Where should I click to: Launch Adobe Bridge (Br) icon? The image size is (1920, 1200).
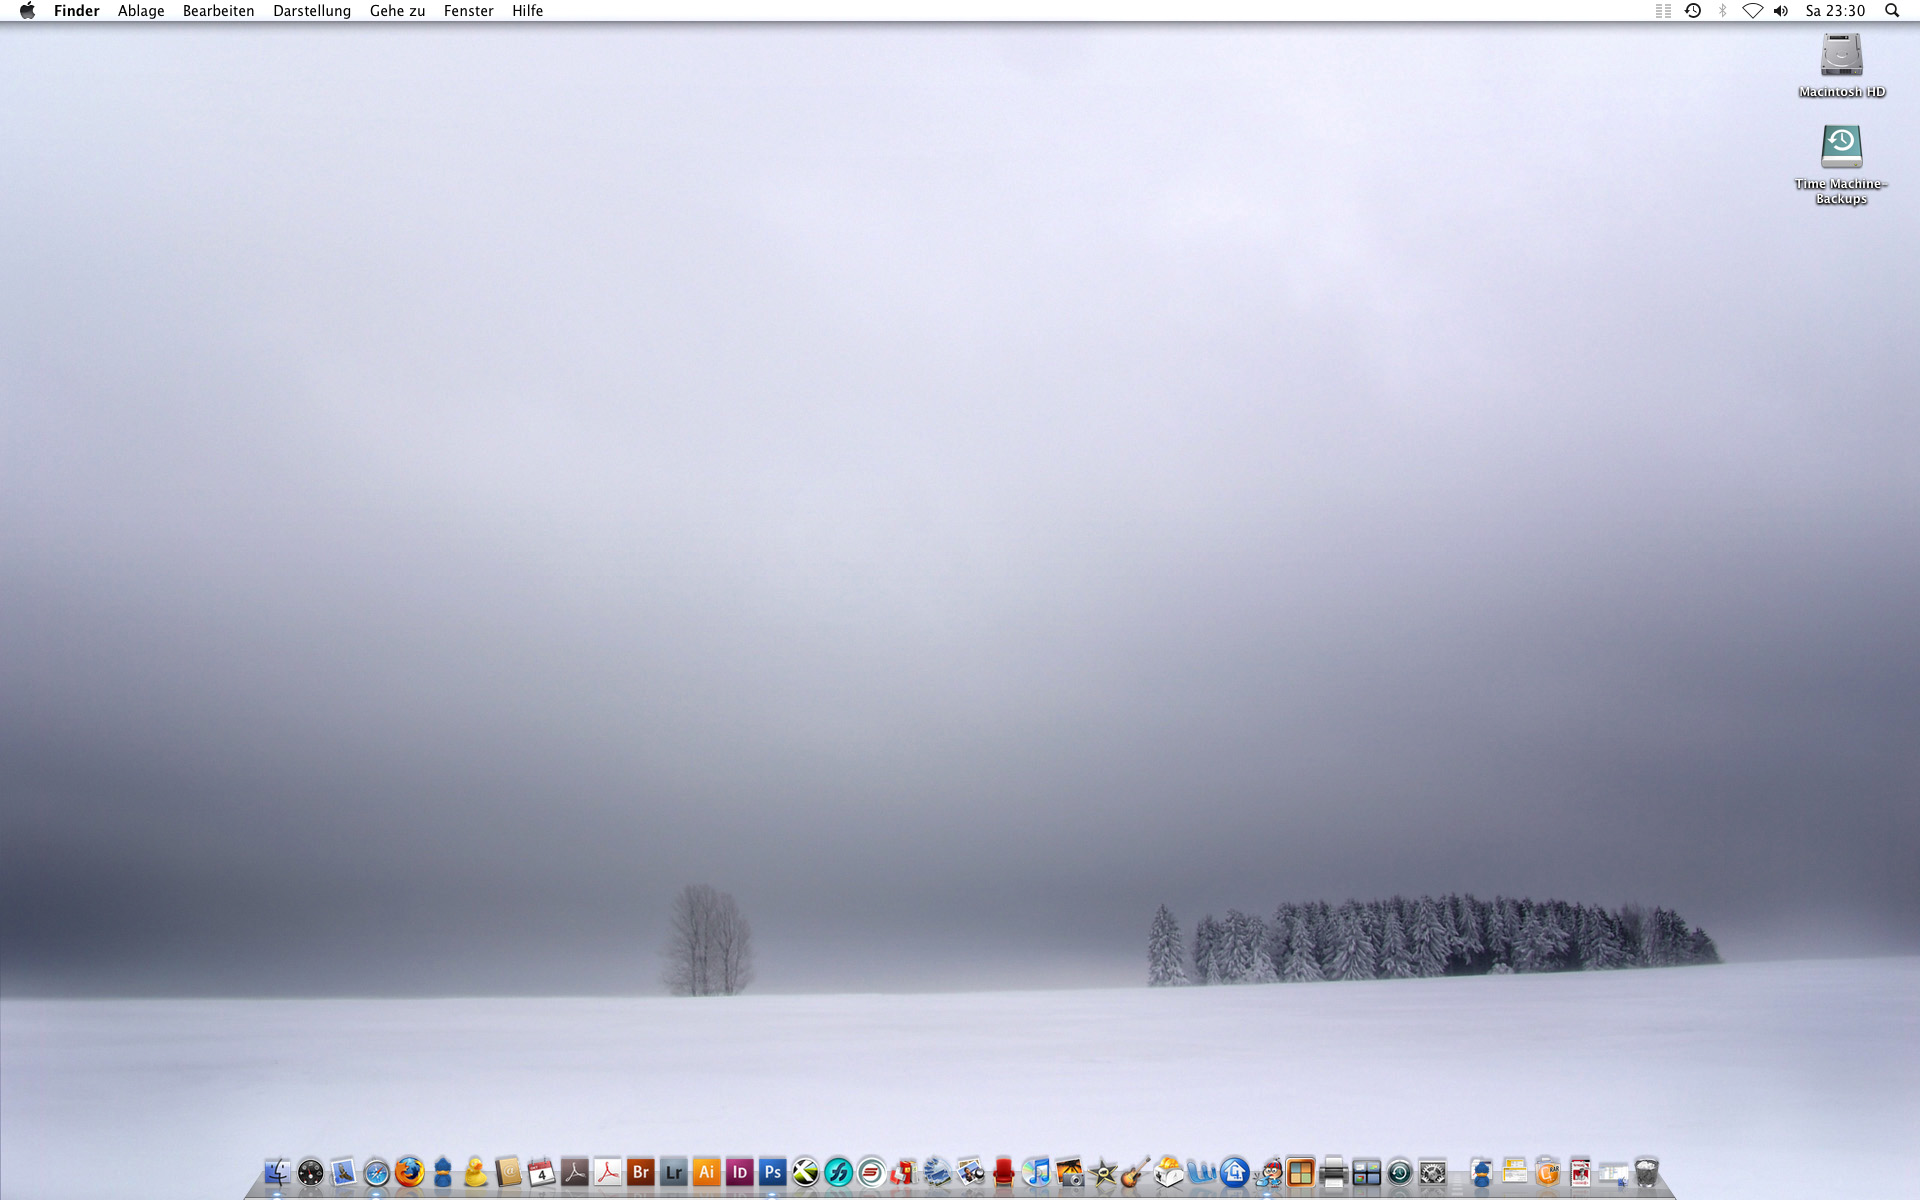pyautogui.click(x=640, y=1172)
